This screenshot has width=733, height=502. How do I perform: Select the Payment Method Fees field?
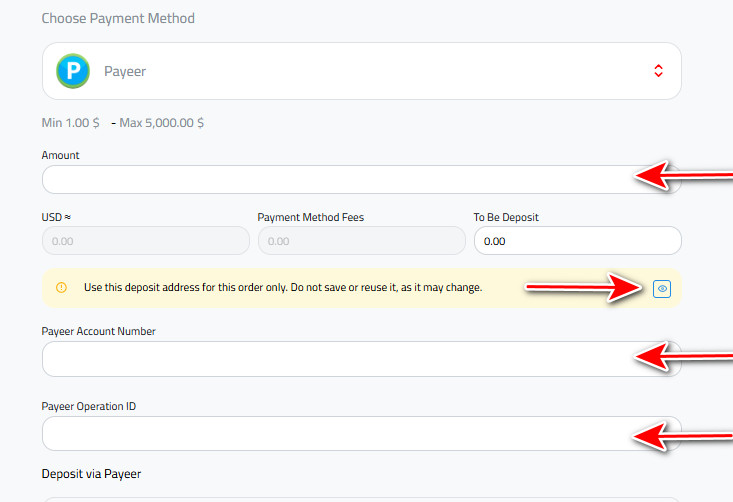pyautogui.click(x=361, y=241)
